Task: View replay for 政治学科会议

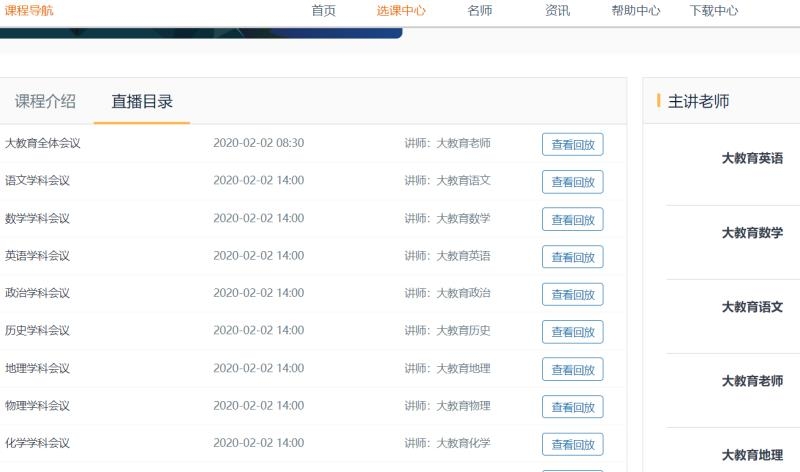Action: tap(572, 294)
